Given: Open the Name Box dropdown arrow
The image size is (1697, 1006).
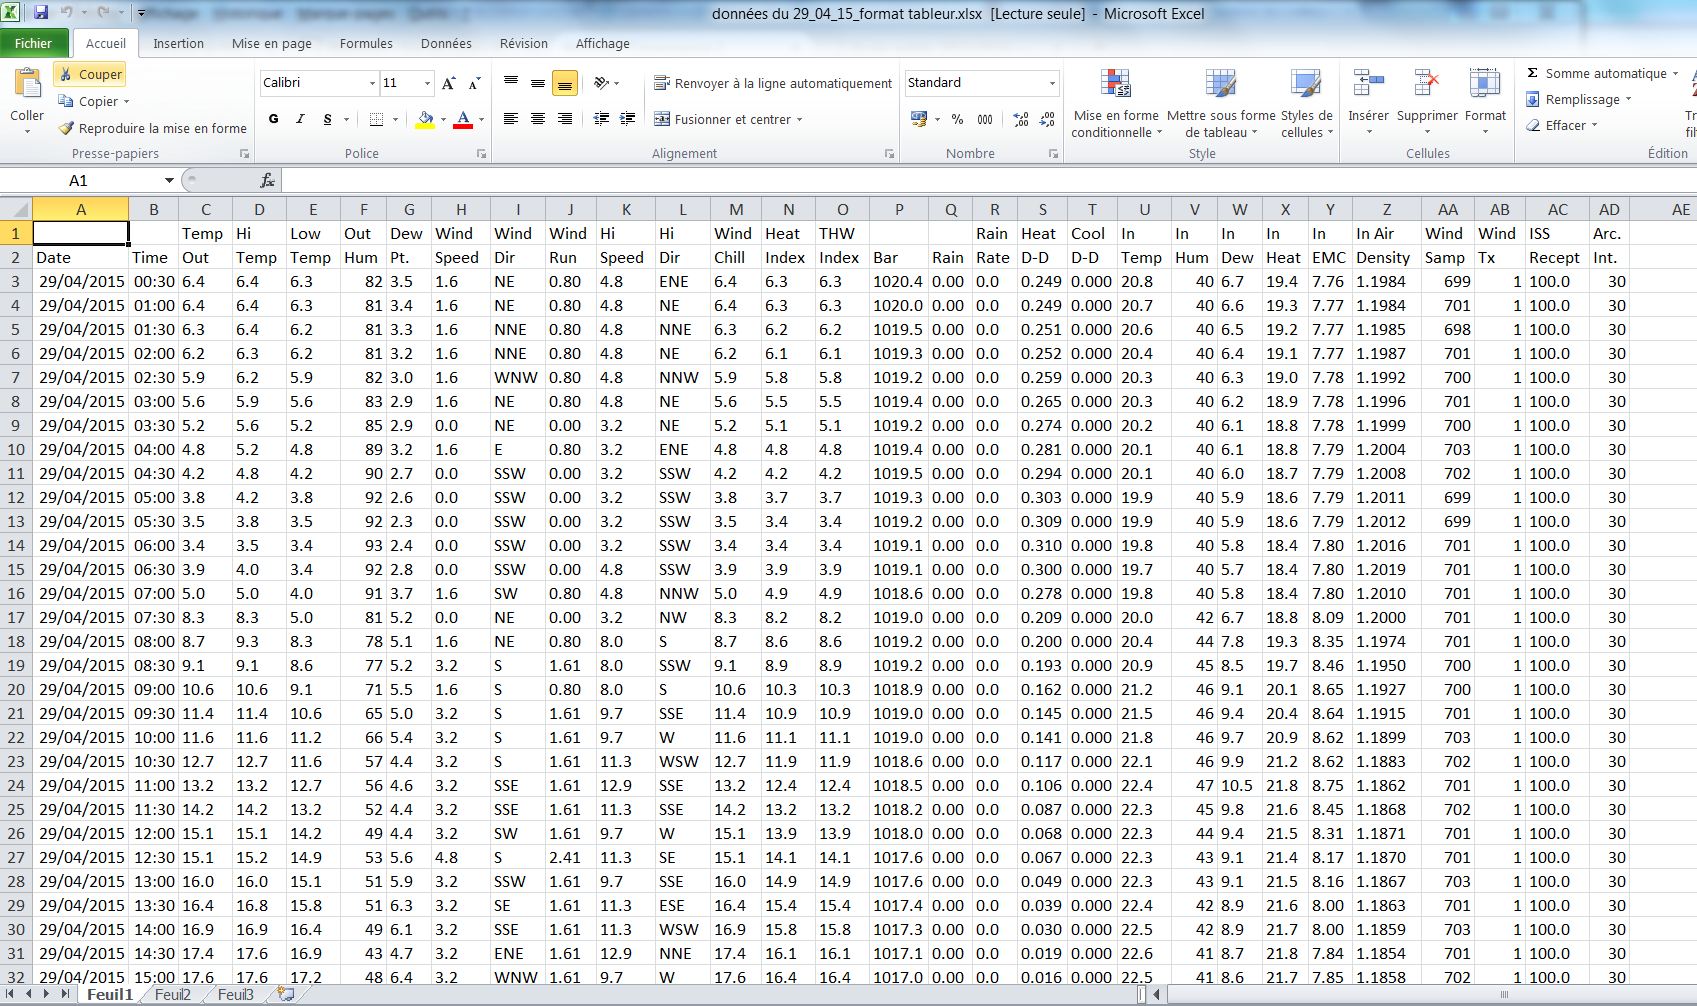Looking at the screenshot, I should [x=169, y=180].
